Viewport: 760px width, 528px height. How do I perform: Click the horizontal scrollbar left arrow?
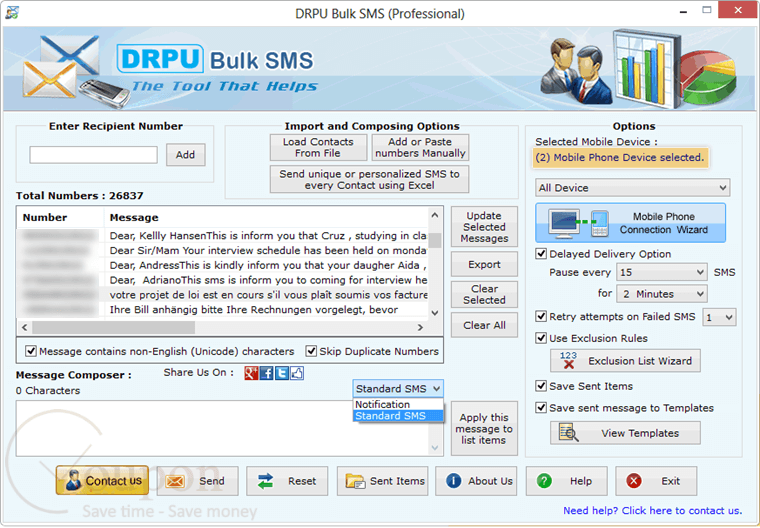click(x=24, y=327)
